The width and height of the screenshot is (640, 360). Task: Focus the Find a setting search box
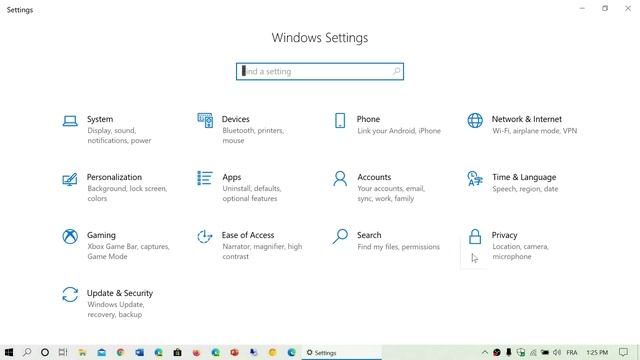320,71
